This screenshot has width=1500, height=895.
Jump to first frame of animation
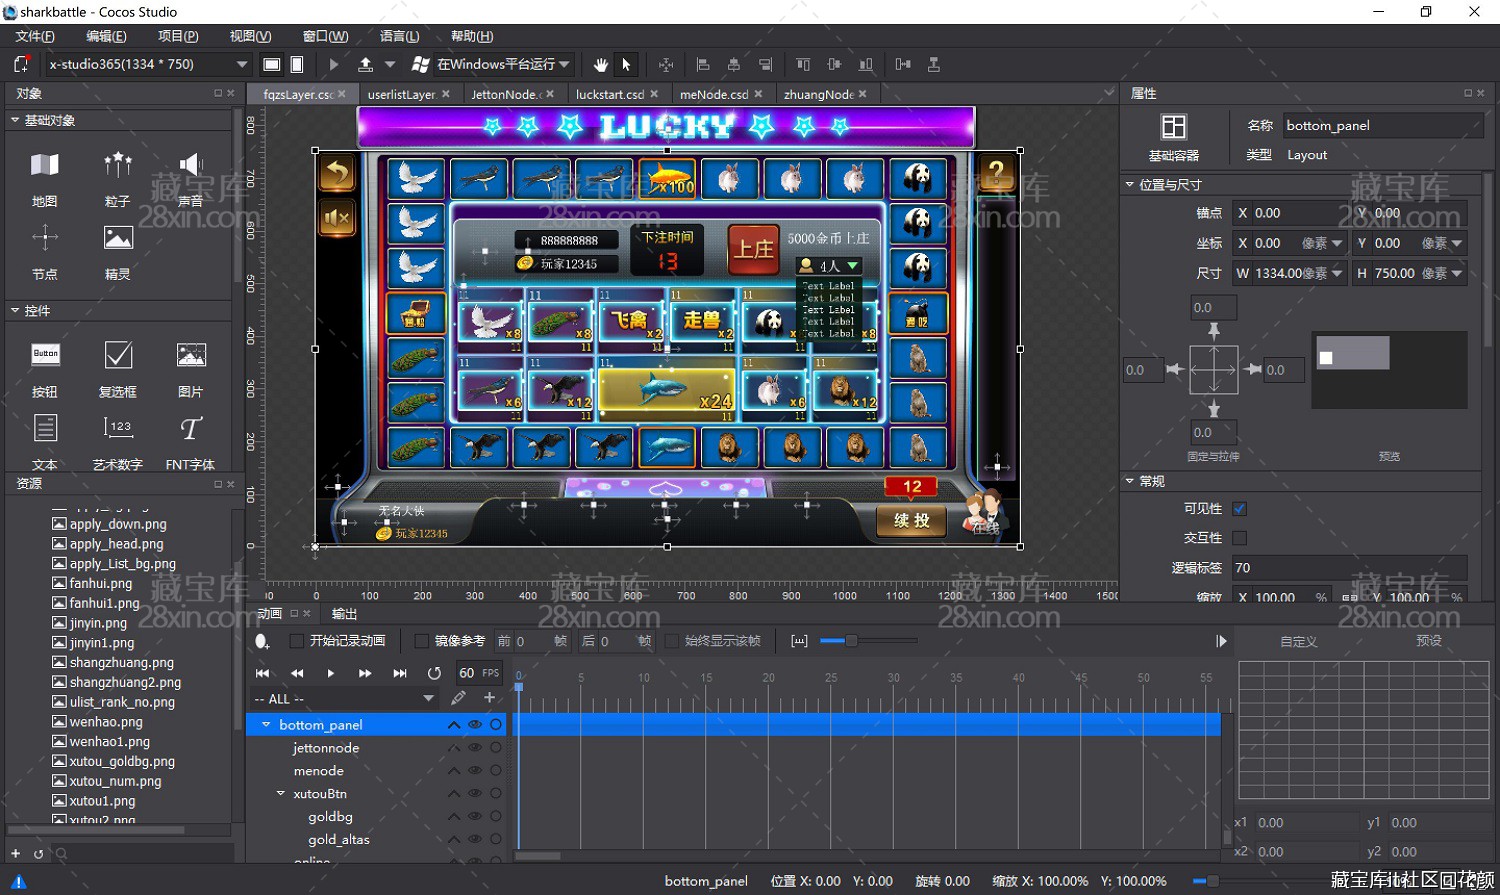[263, 673]
